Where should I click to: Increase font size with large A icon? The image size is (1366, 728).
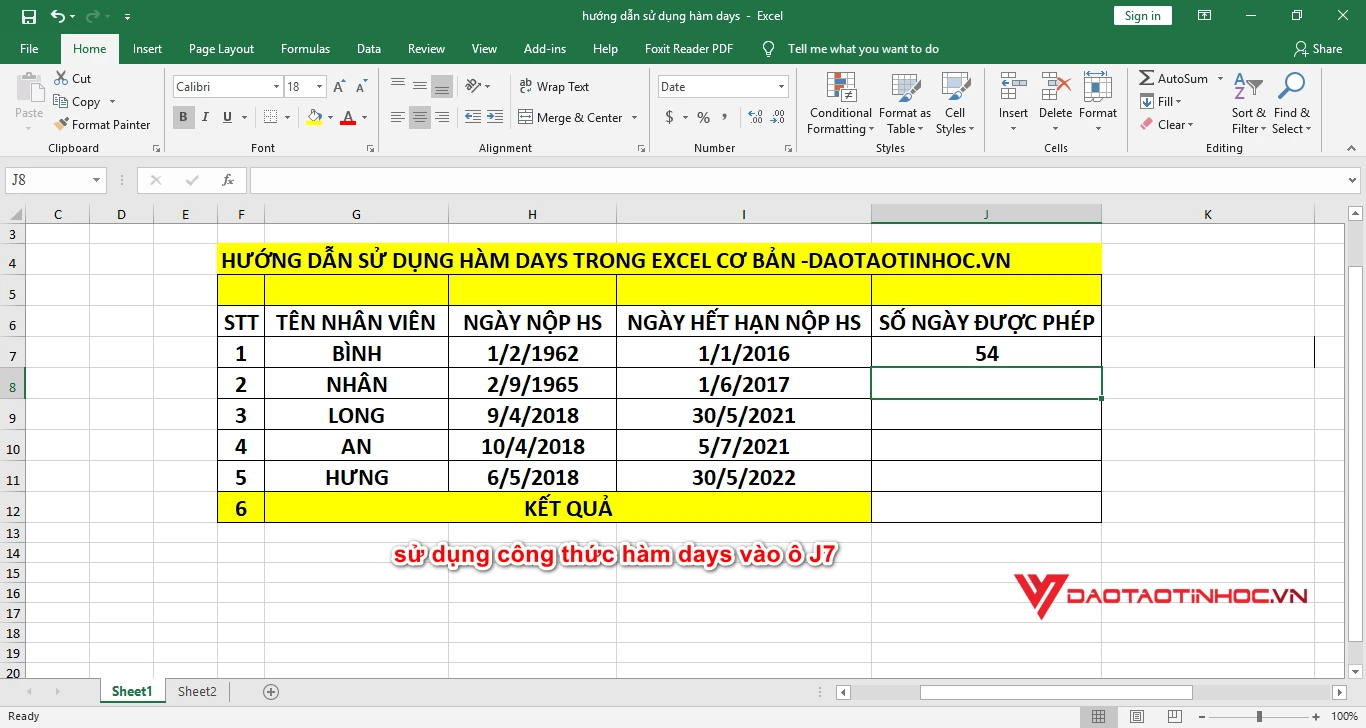click(339, 87)
